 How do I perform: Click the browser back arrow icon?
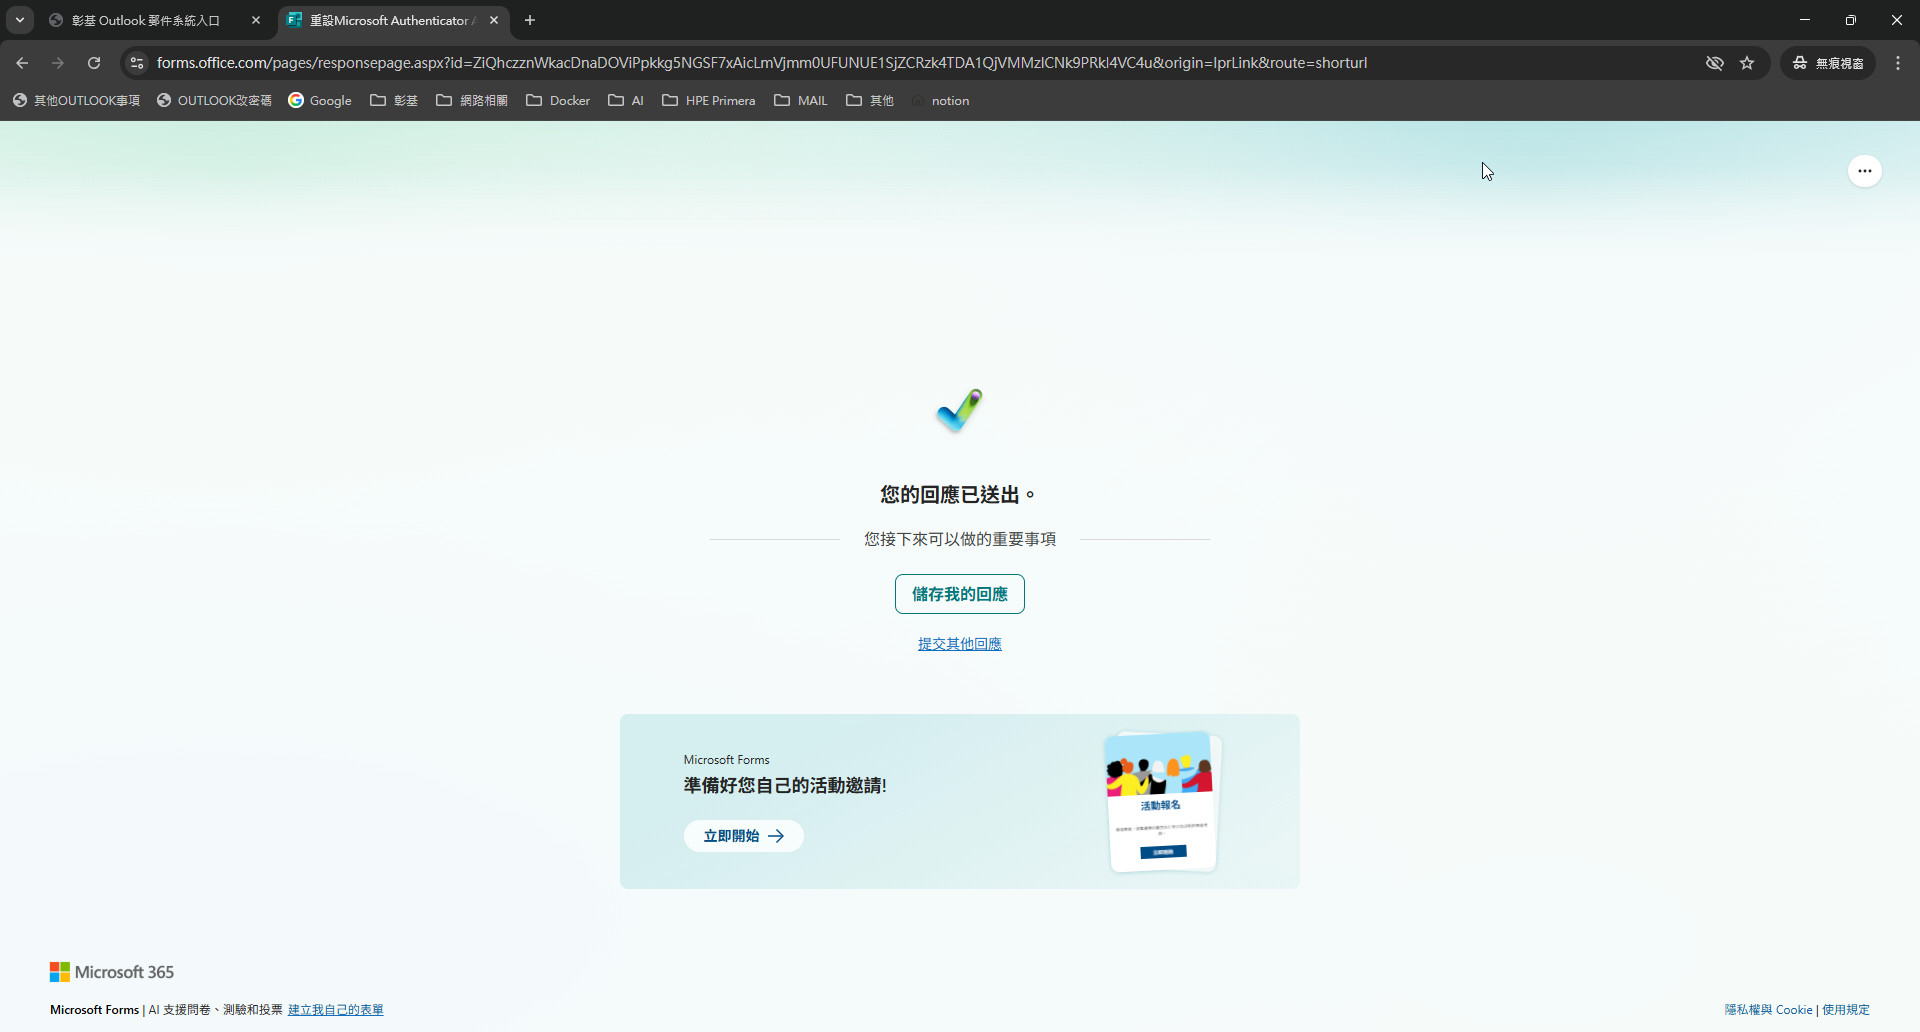click(22, 63)
